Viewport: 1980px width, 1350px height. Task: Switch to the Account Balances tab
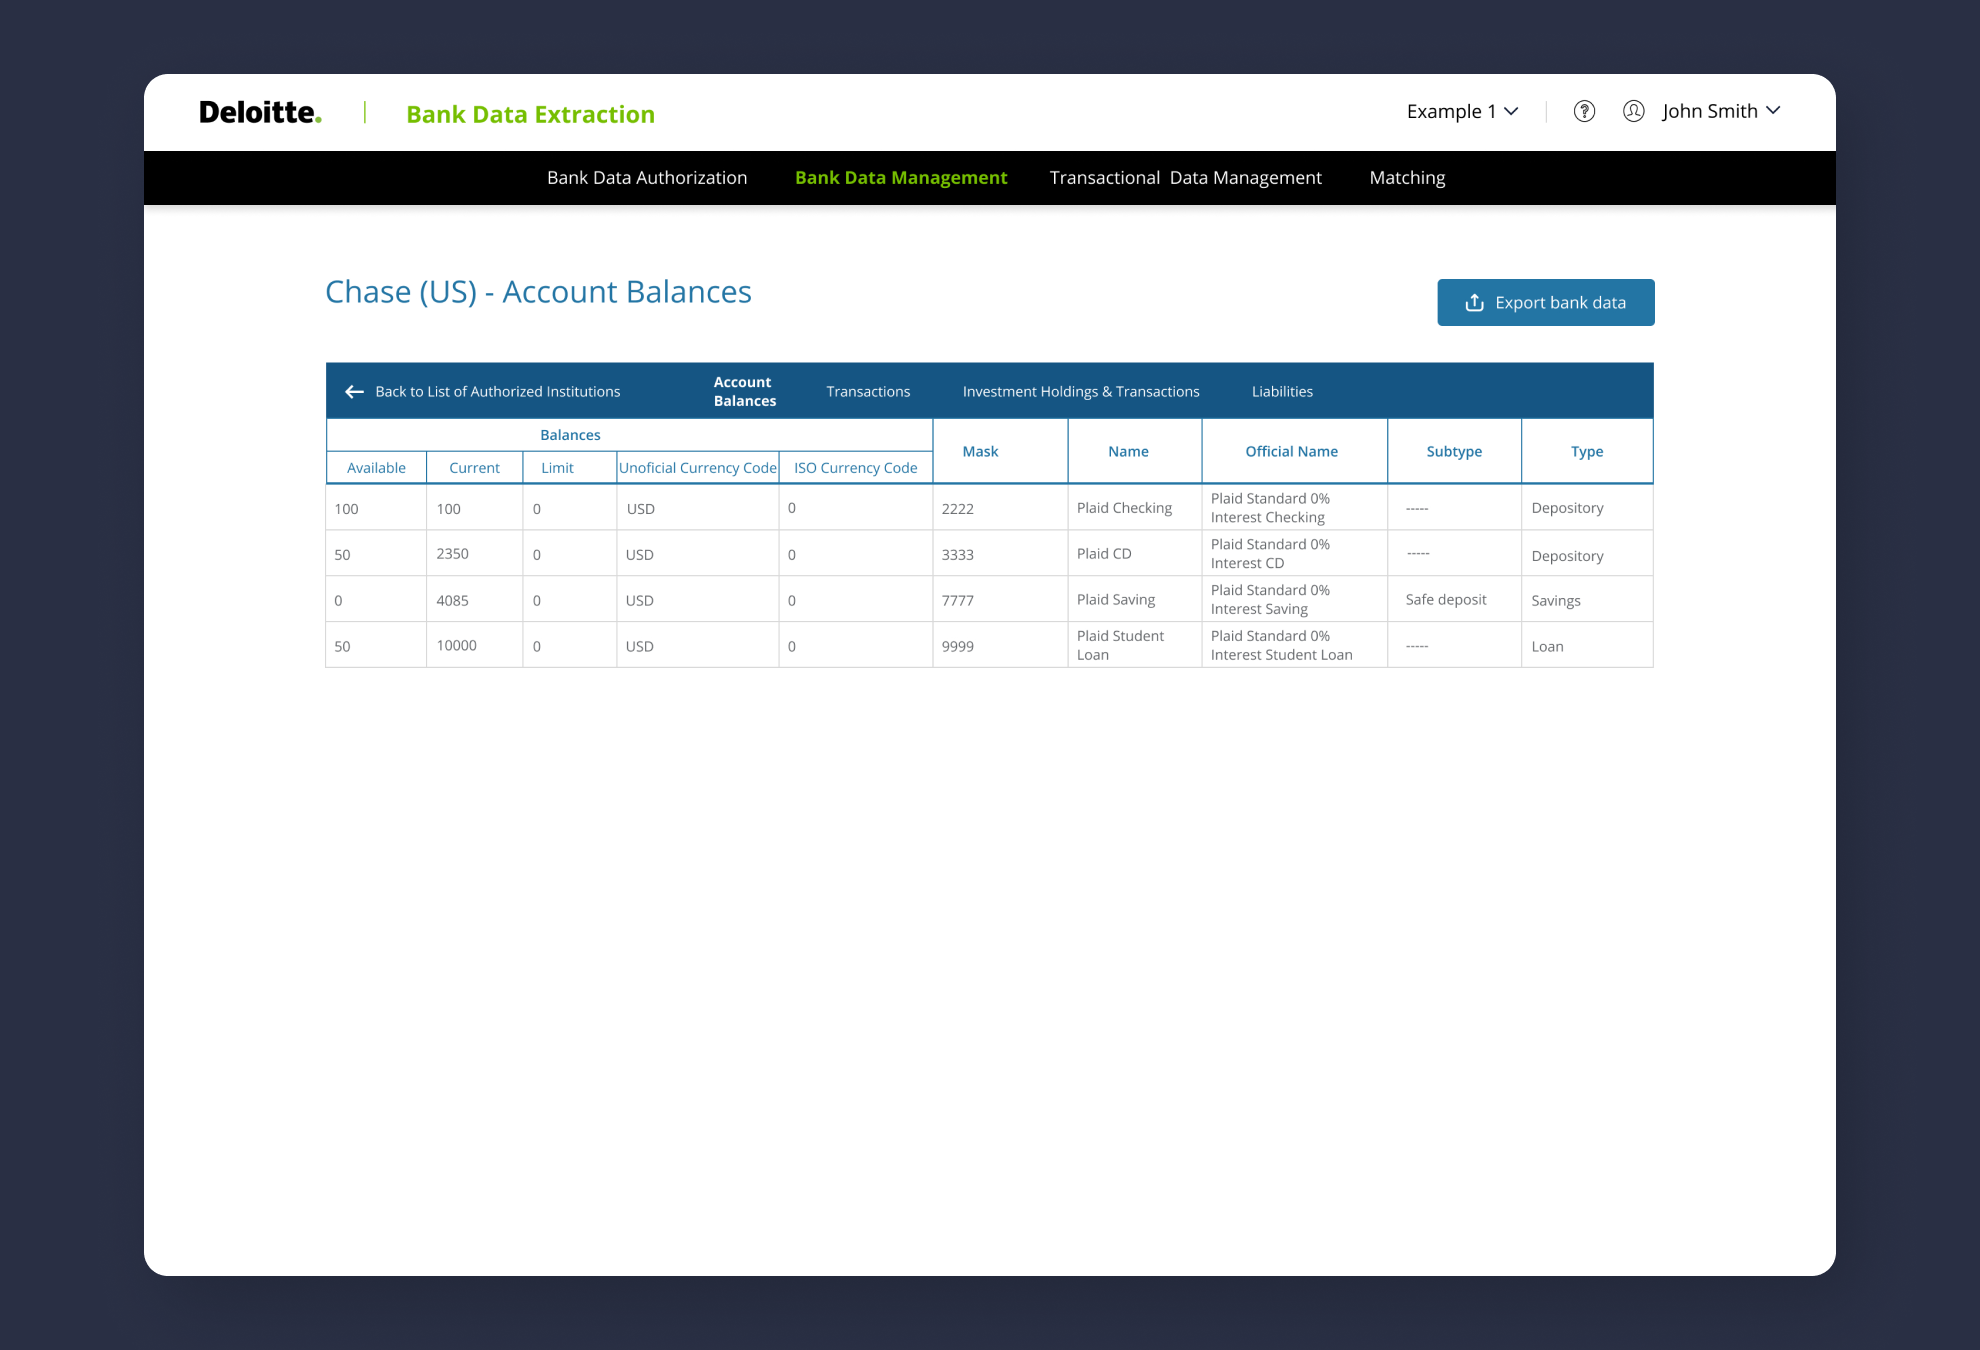click(745, 391)
